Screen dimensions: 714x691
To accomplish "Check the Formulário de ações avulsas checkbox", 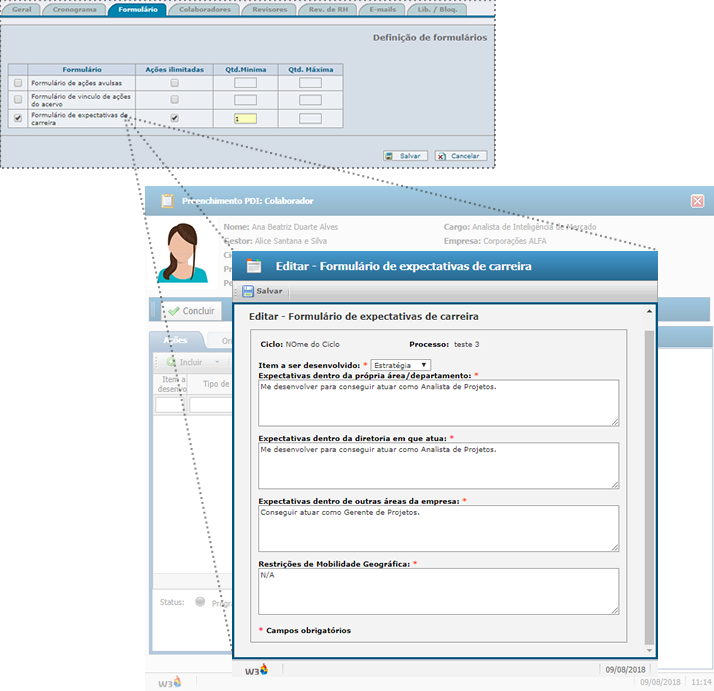I will click(17, 82).
